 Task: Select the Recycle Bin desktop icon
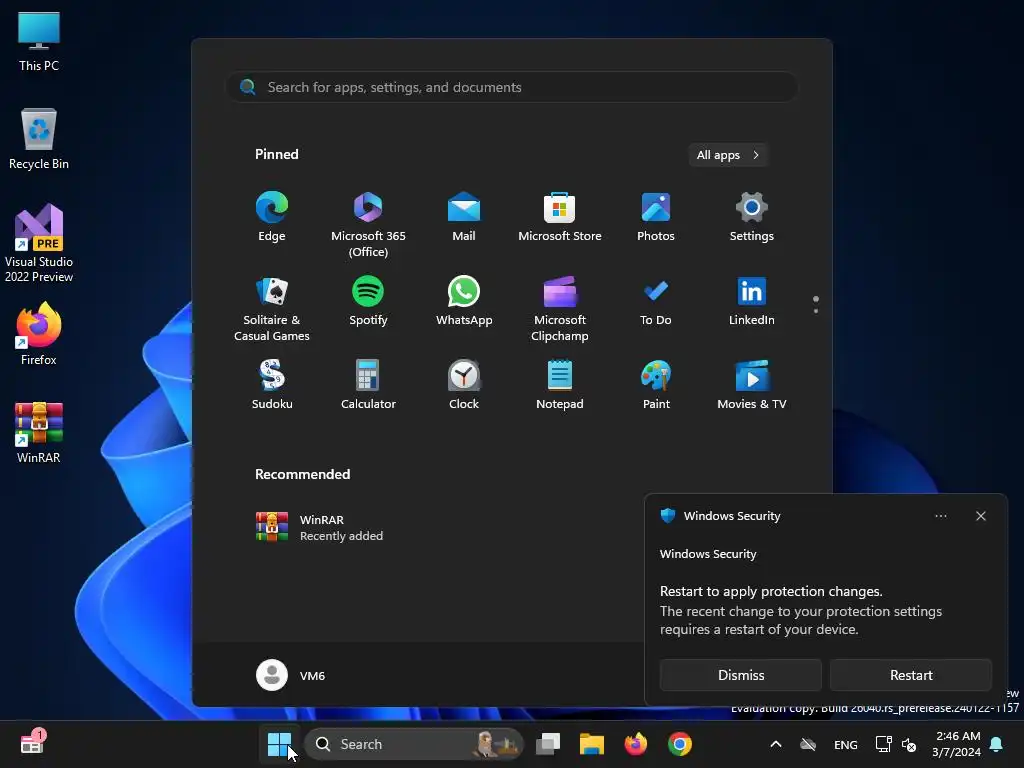point(39,138)
